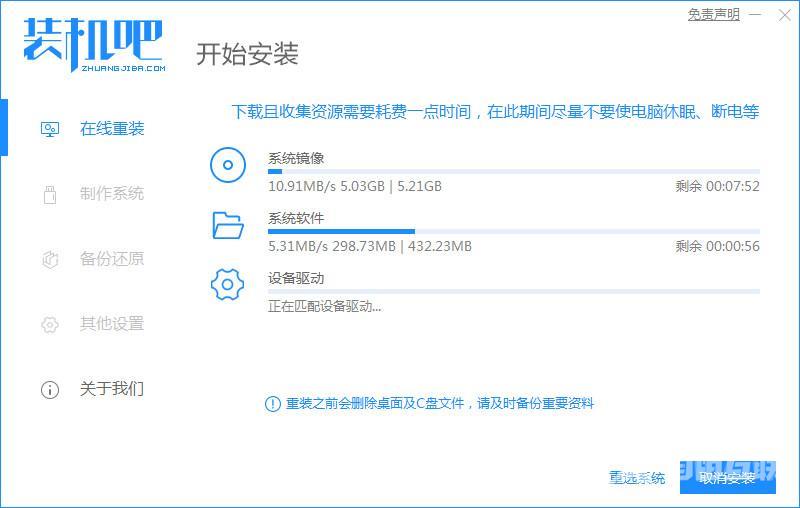Click the 系统镜像 download progress bar
The height and width of the screenshot is (508, 800).
pos(513,172)
